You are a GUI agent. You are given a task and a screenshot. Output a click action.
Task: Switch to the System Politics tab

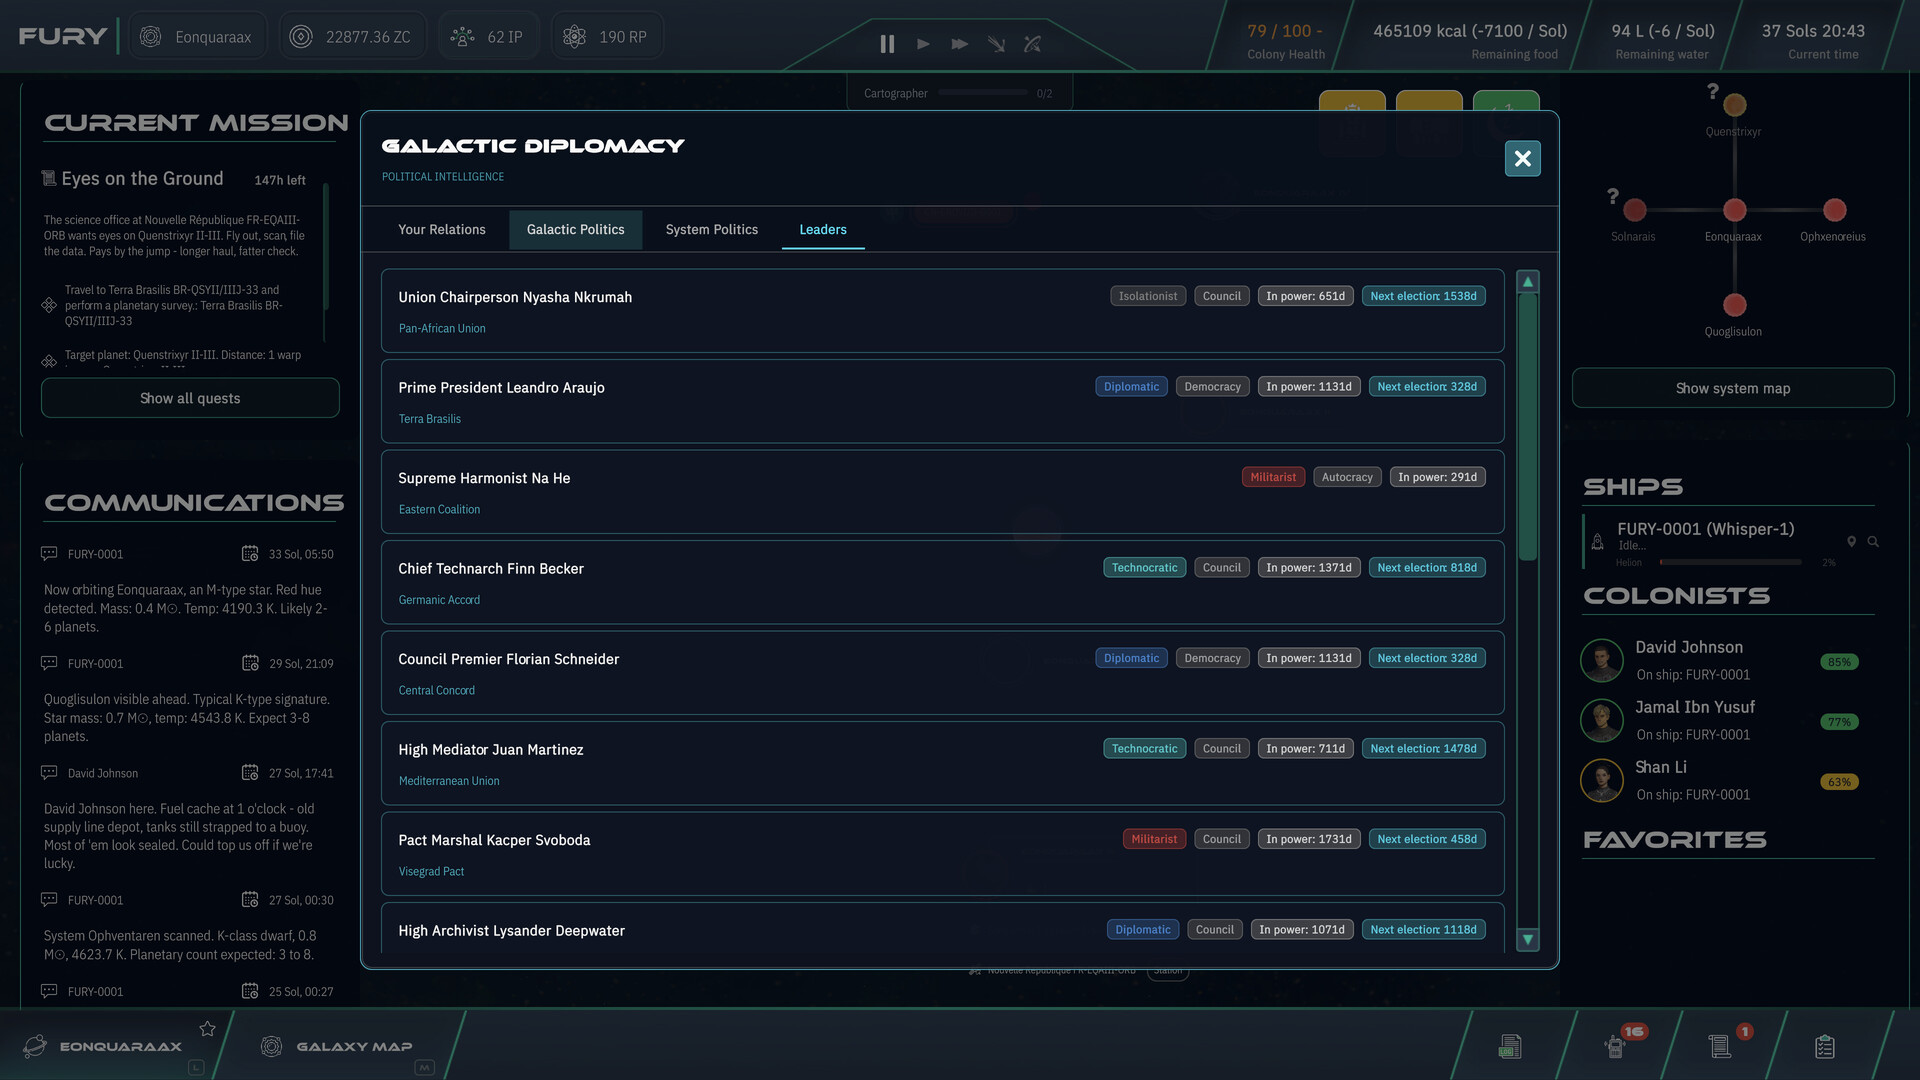point(711,230)
